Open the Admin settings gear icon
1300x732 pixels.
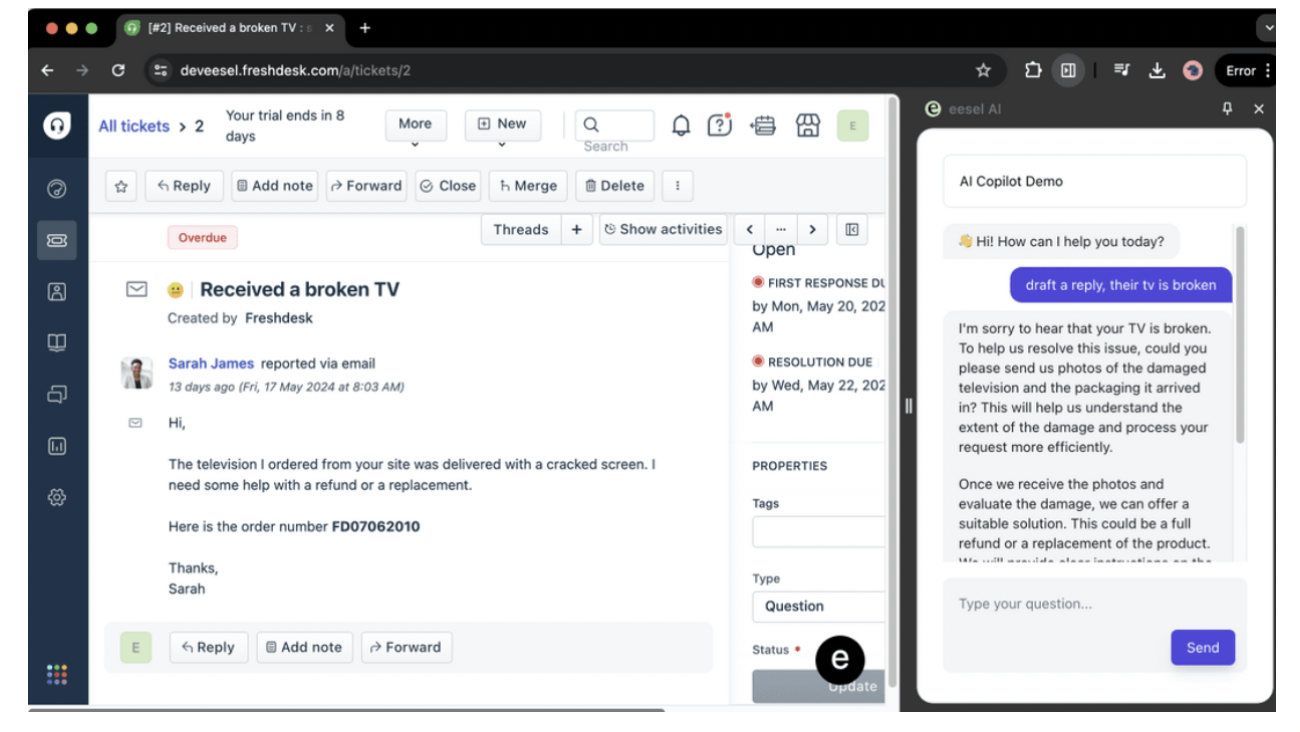pos(57,497)
